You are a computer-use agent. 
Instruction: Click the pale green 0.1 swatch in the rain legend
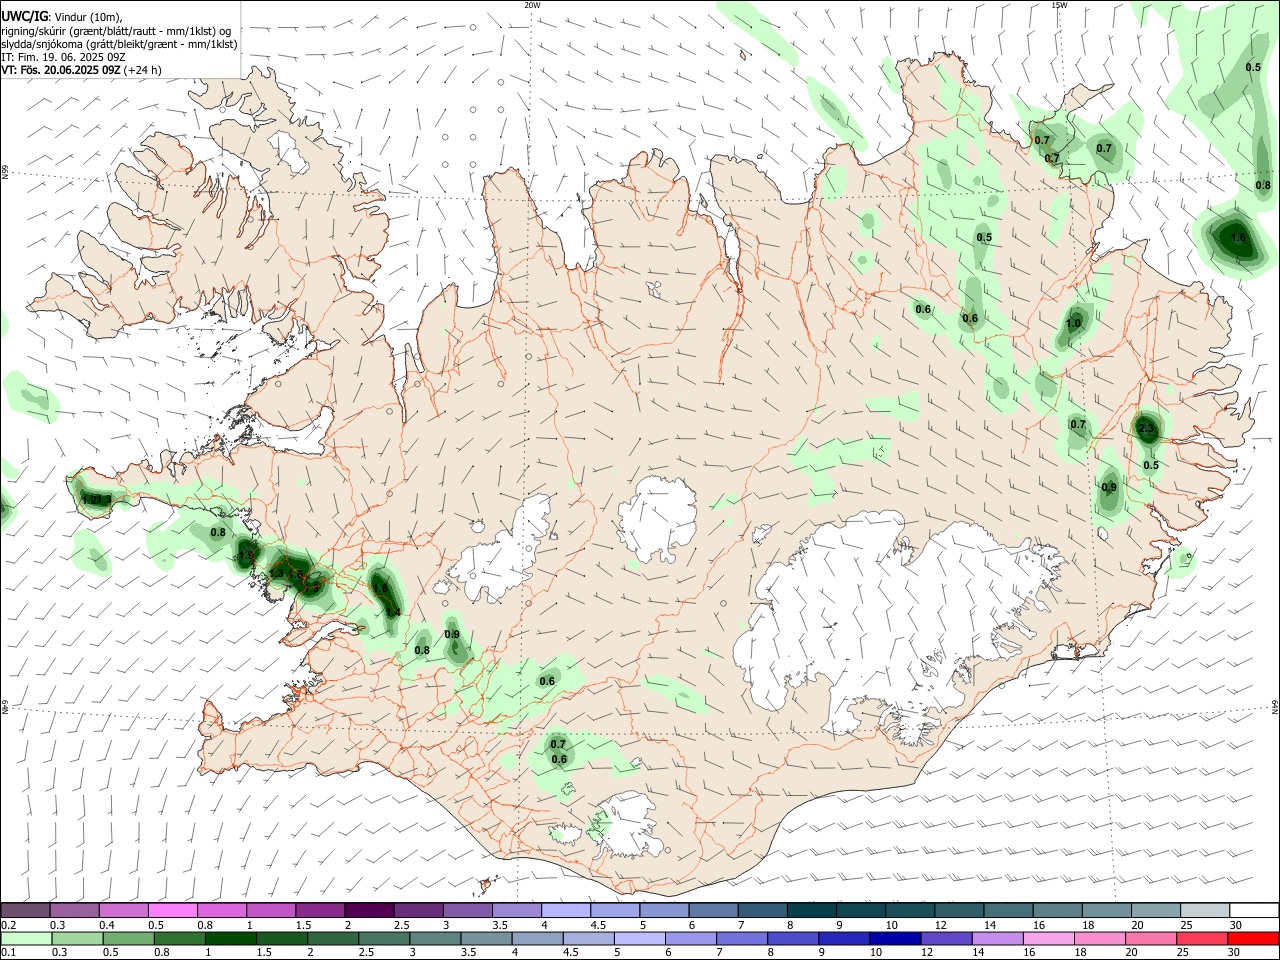pos(25,938)
